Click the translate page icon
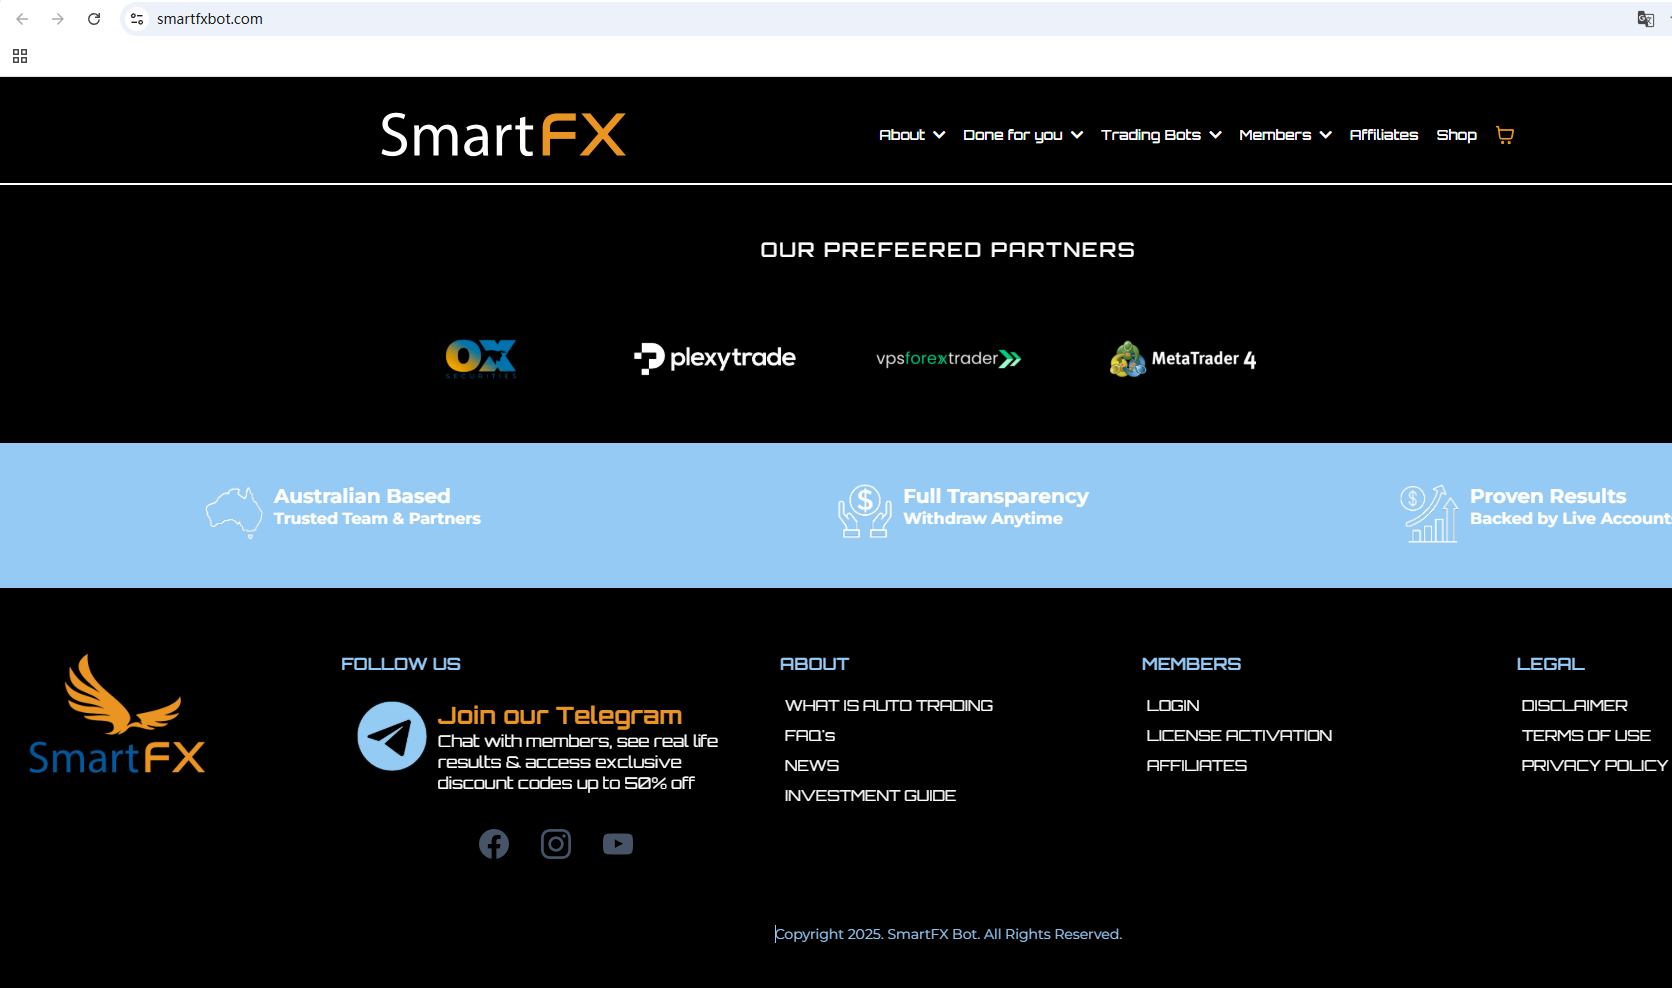Image resolution: width=1672 pixels, height=988 pixels. [x=1645, y=19]
